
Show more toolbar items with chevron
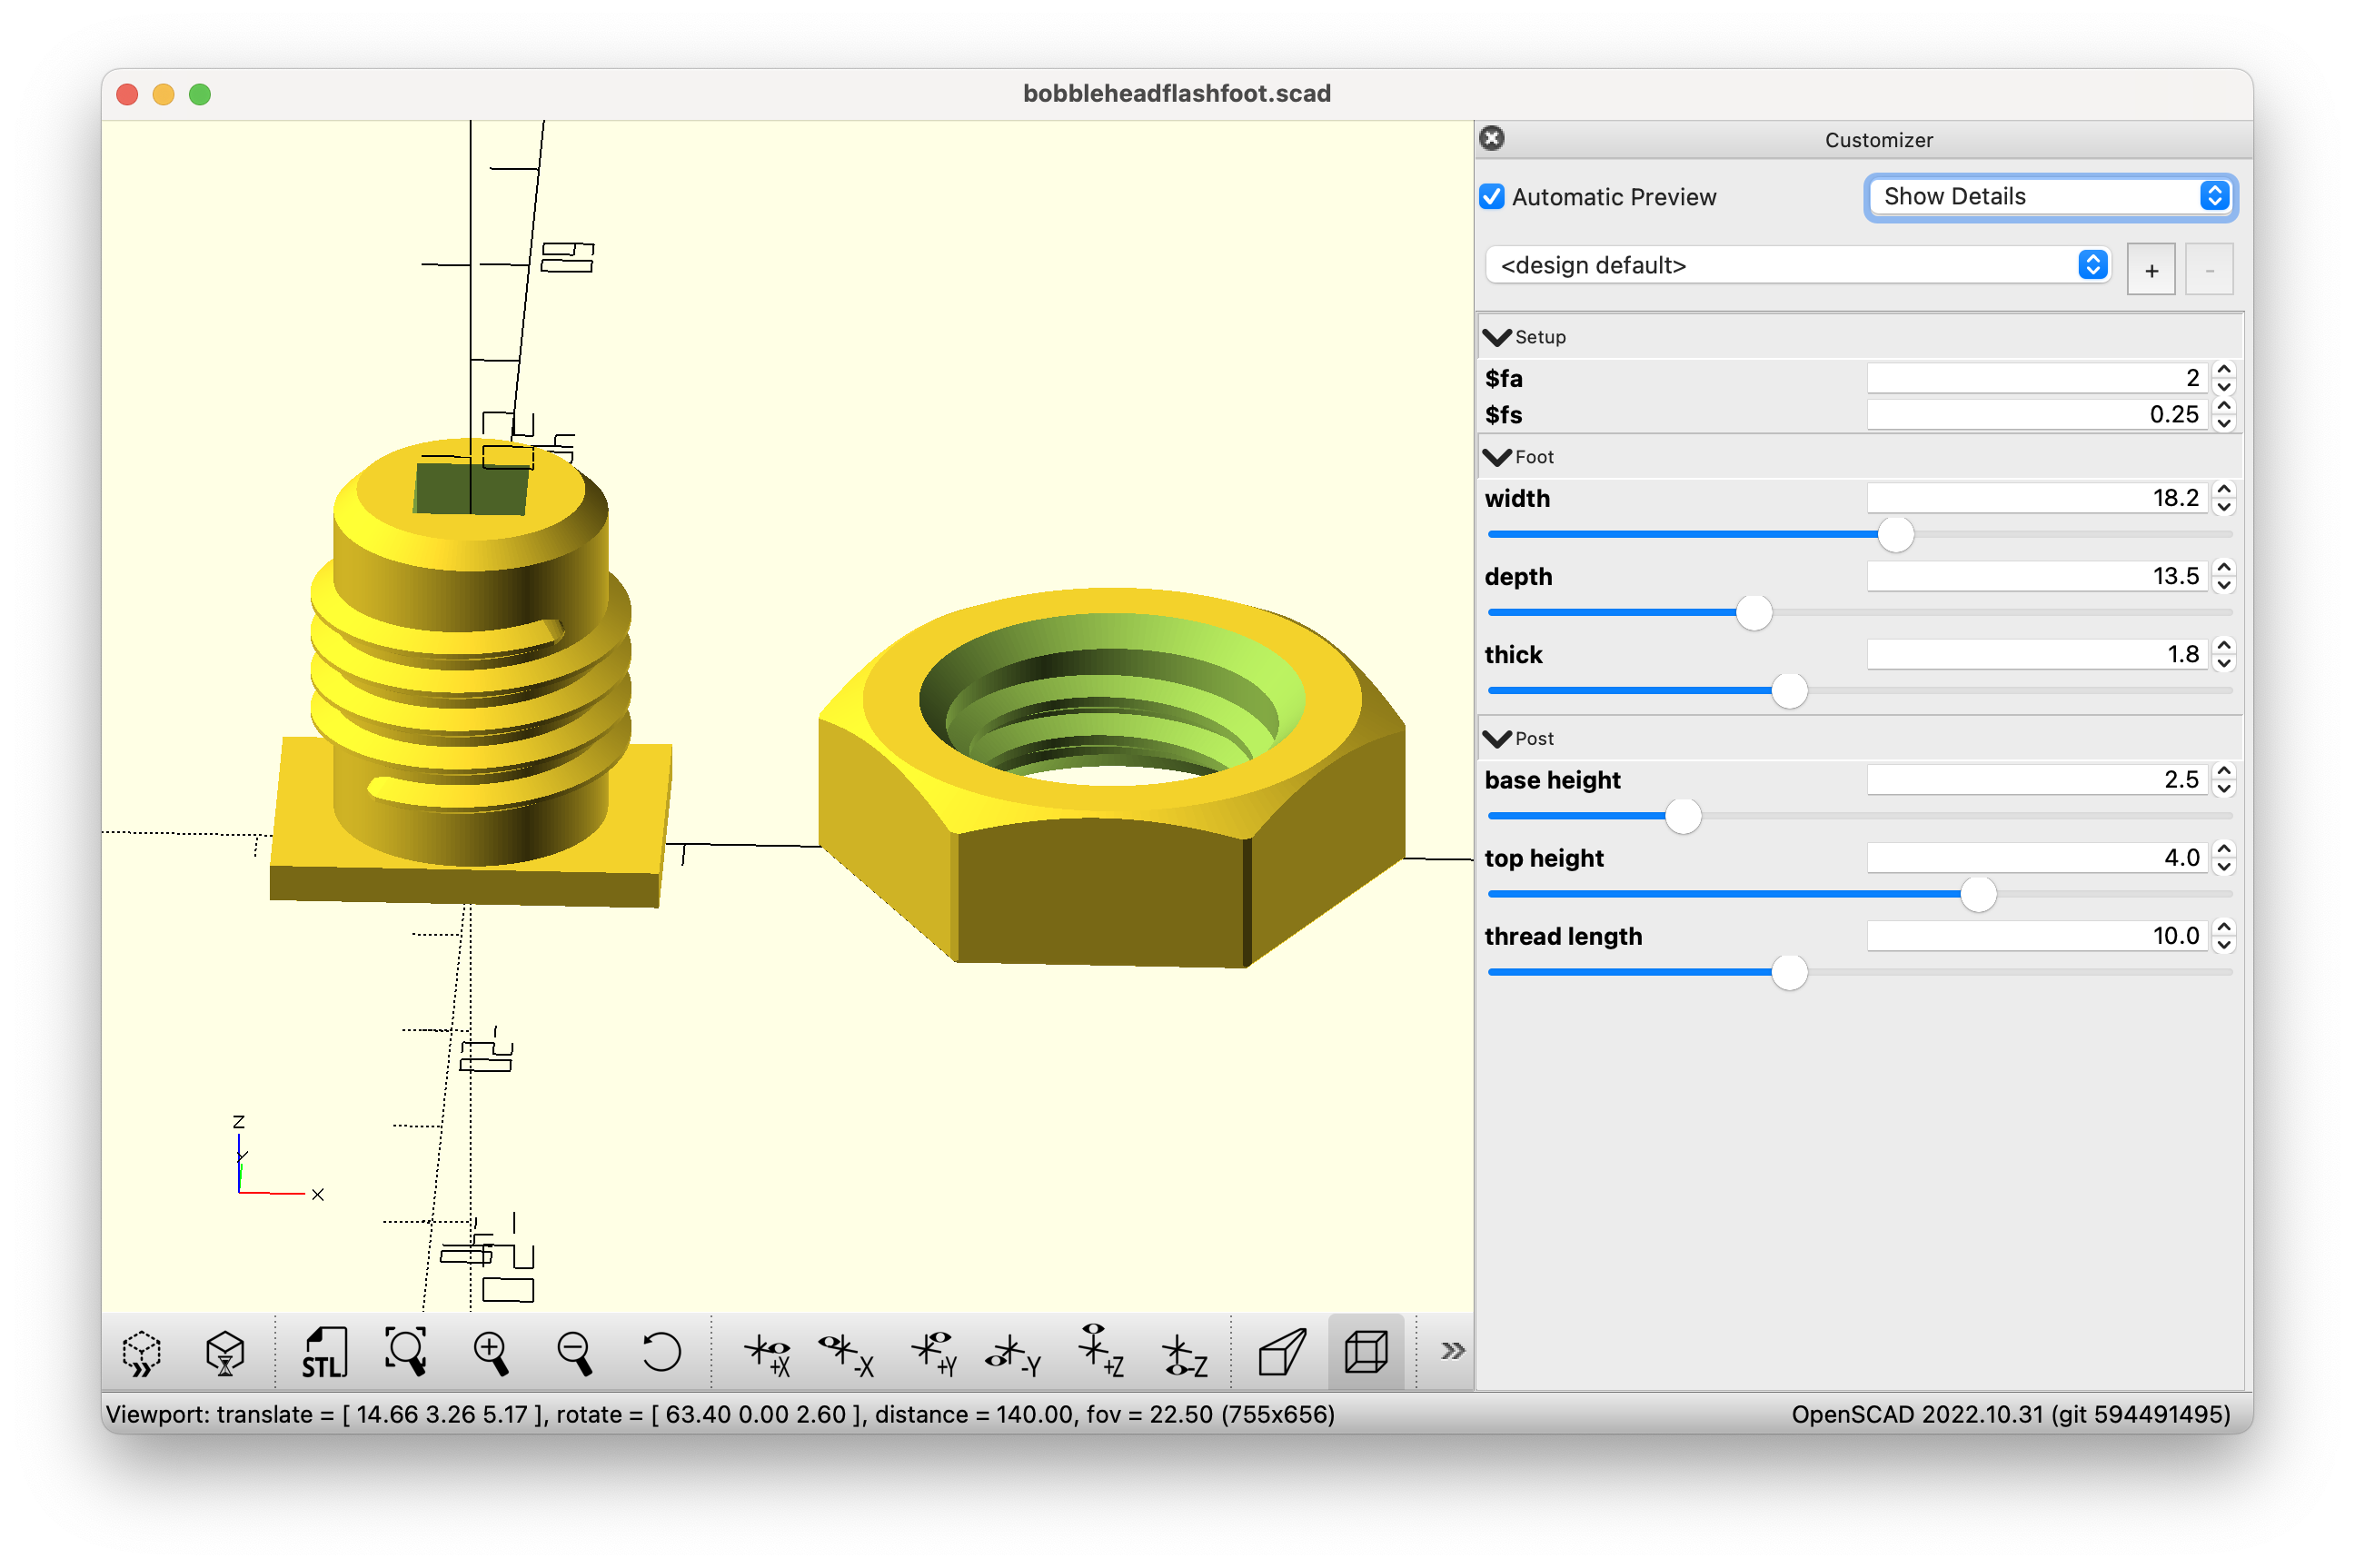click(1452, 1352)
